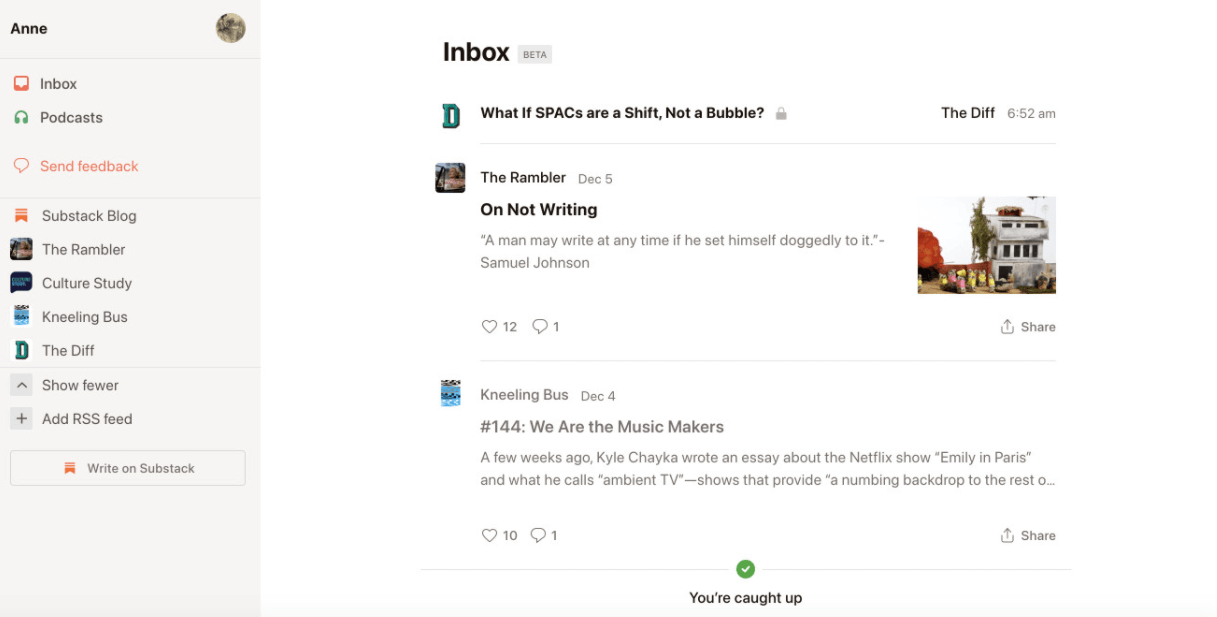1217x617 pixels.
Task: Click the Kneeling Bus author name in feed
Action: point(524,394)
